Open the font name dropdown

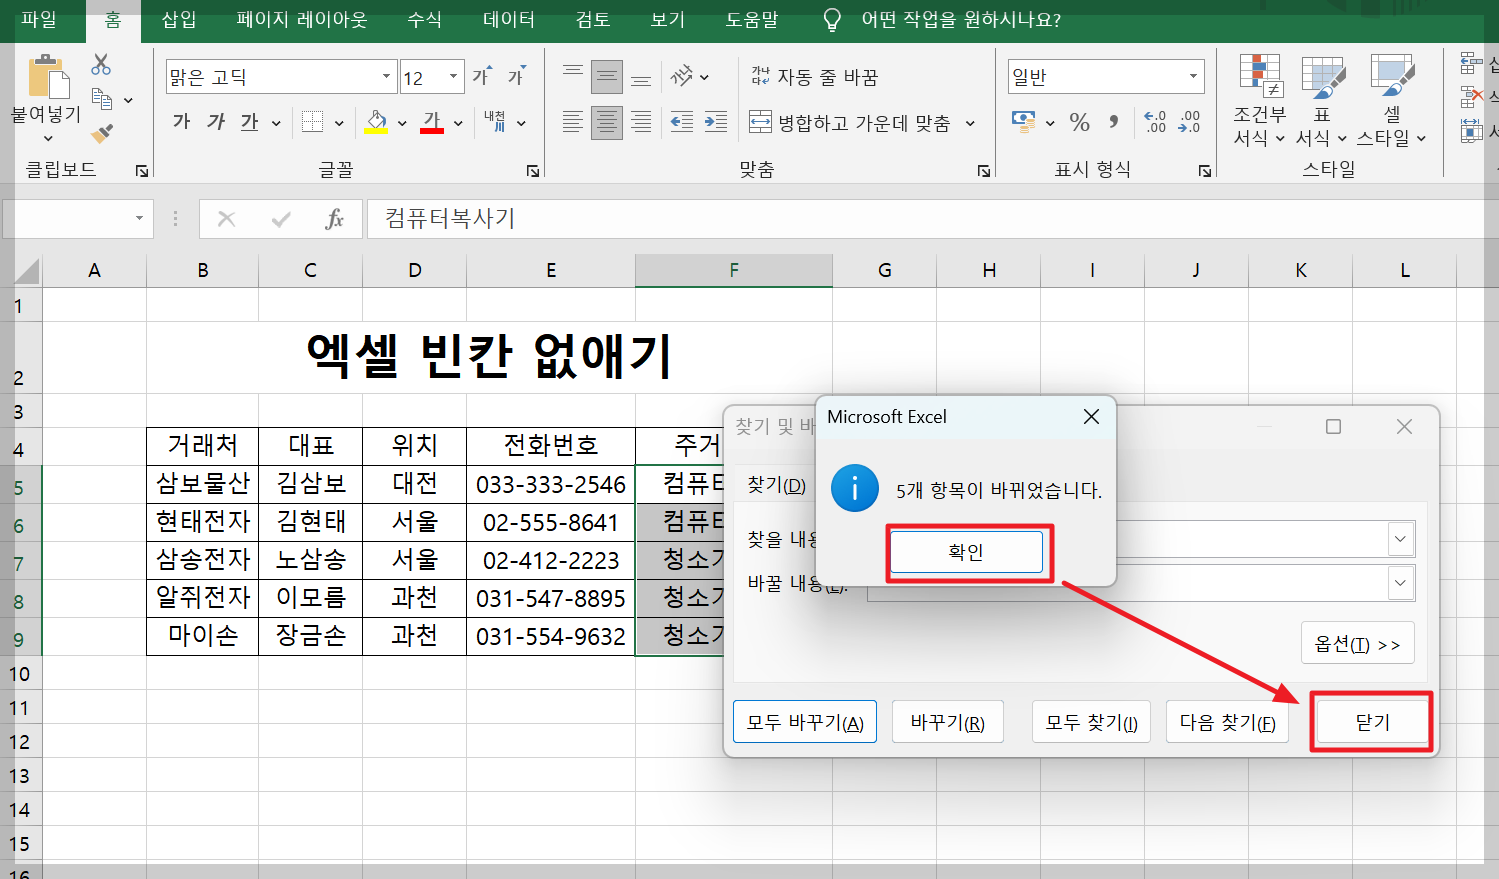pos(385,76)
